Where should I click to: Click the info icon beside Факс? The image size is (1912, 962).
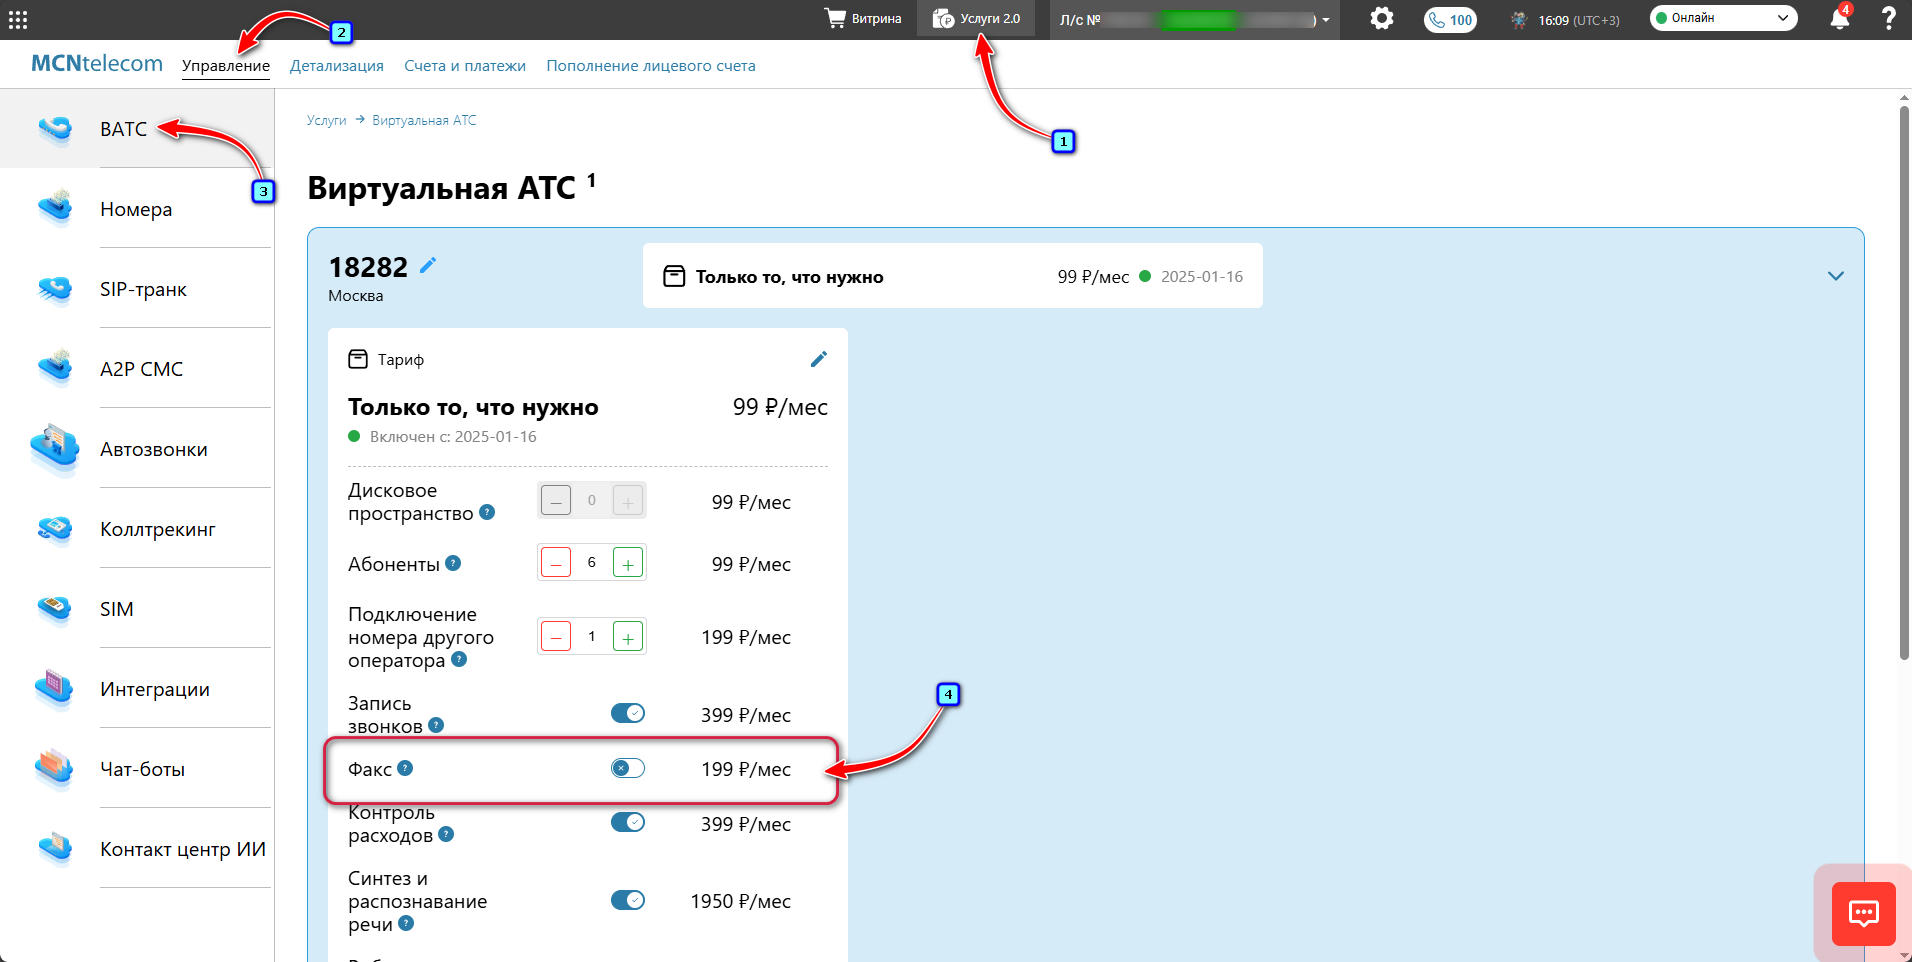405,768
